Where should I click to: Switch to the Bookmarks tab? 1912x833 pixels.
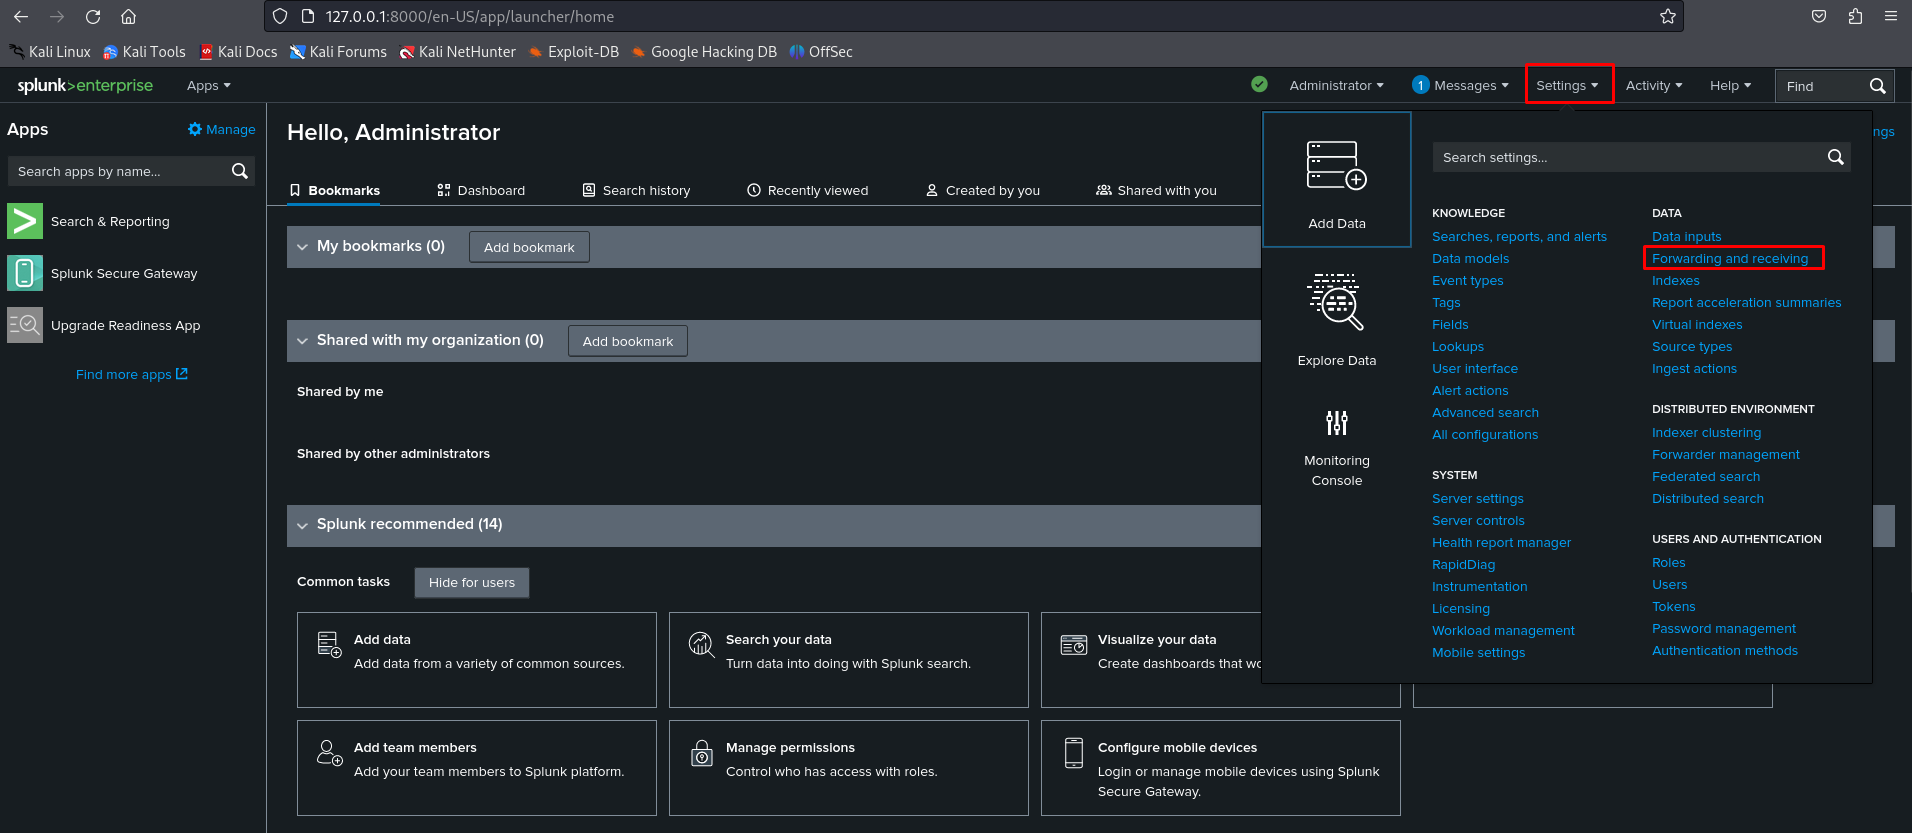point(334,190)
